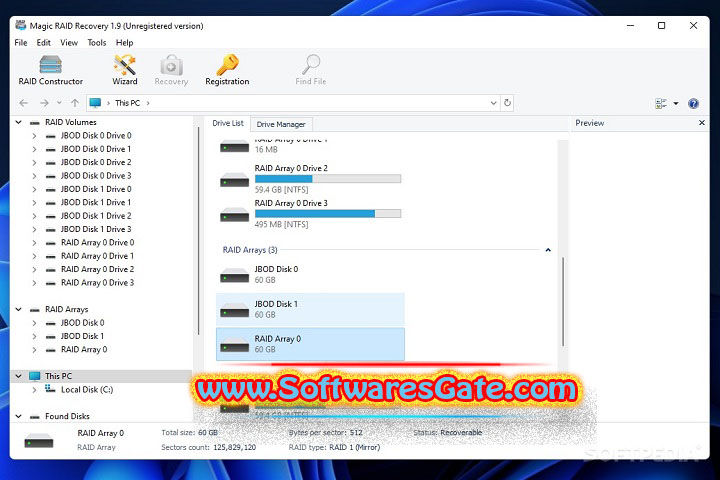Select RAID Array 0 under RAID Arrays tree
The image size is (720, 480).
coord(84,350)
